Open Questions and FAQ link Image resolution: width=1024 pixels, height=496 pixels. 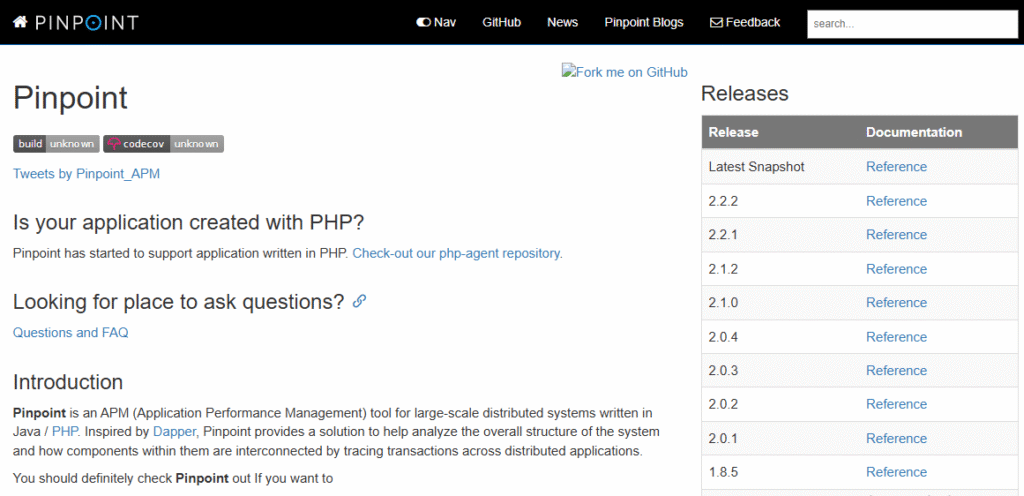click(x=70, y=333)
